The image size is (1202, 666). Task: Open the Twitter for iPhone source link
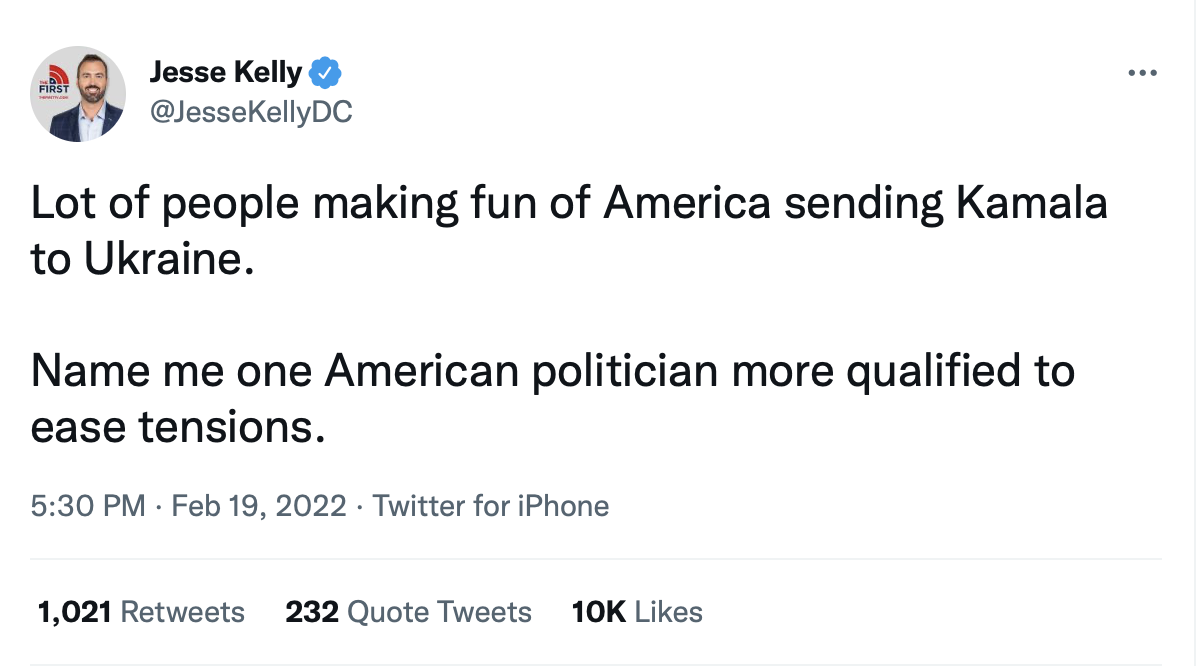pyautogui.click(x=490, y=505)
